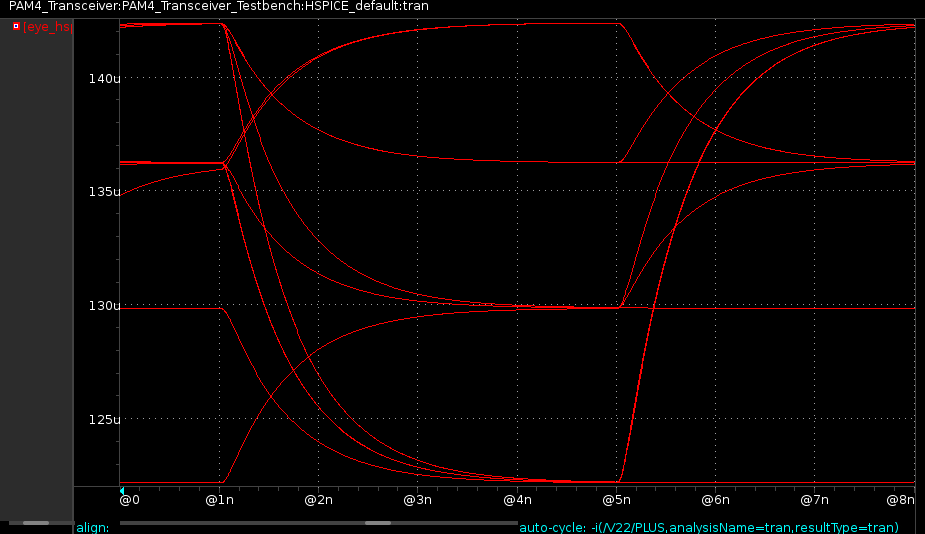Click the cyan time cursor marker at @0
This screenshot has width=925, height=534.
[122, 490]
